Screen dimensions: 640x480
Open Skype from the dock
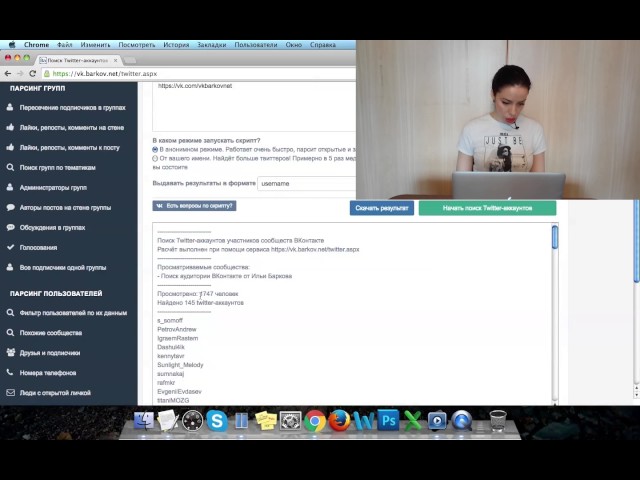tap(217, 421)
